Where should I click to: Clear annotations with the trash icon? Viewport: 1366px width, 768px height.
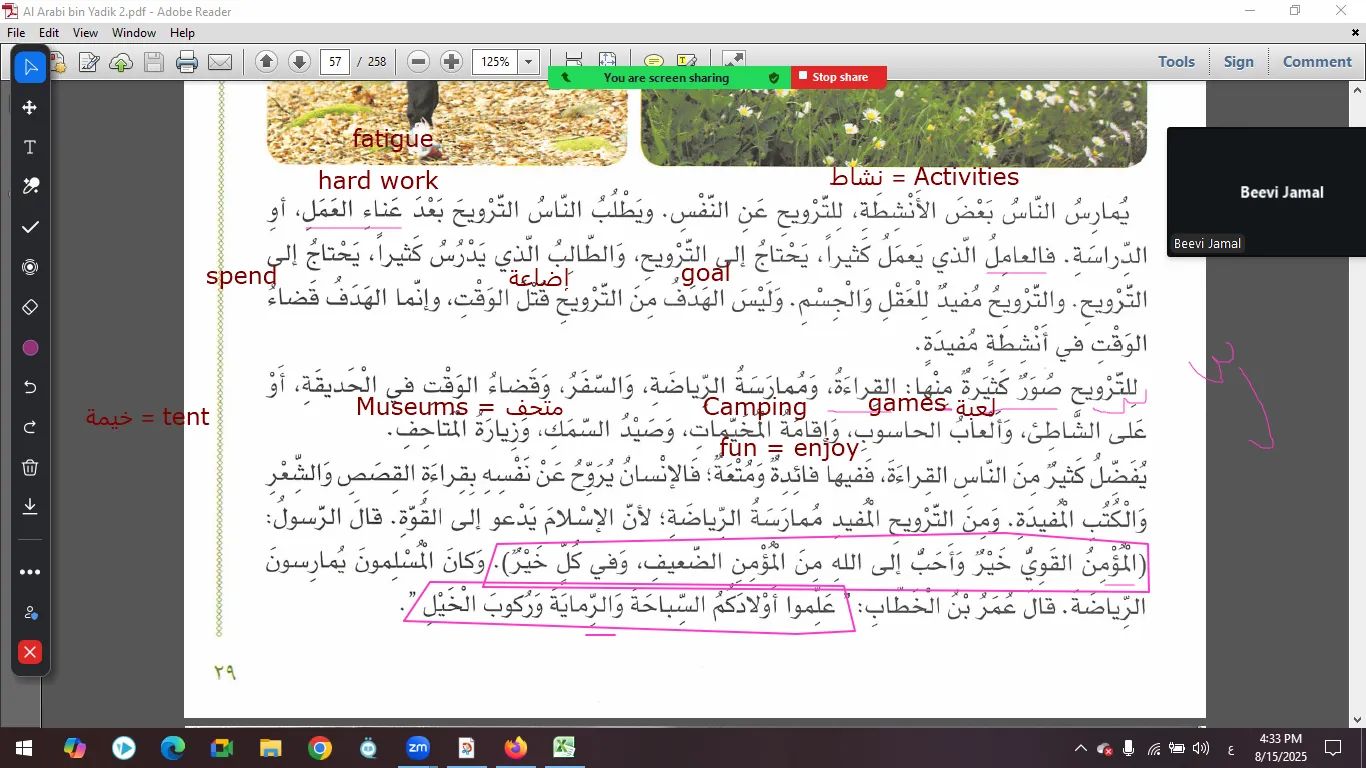(x=30, y=467)
